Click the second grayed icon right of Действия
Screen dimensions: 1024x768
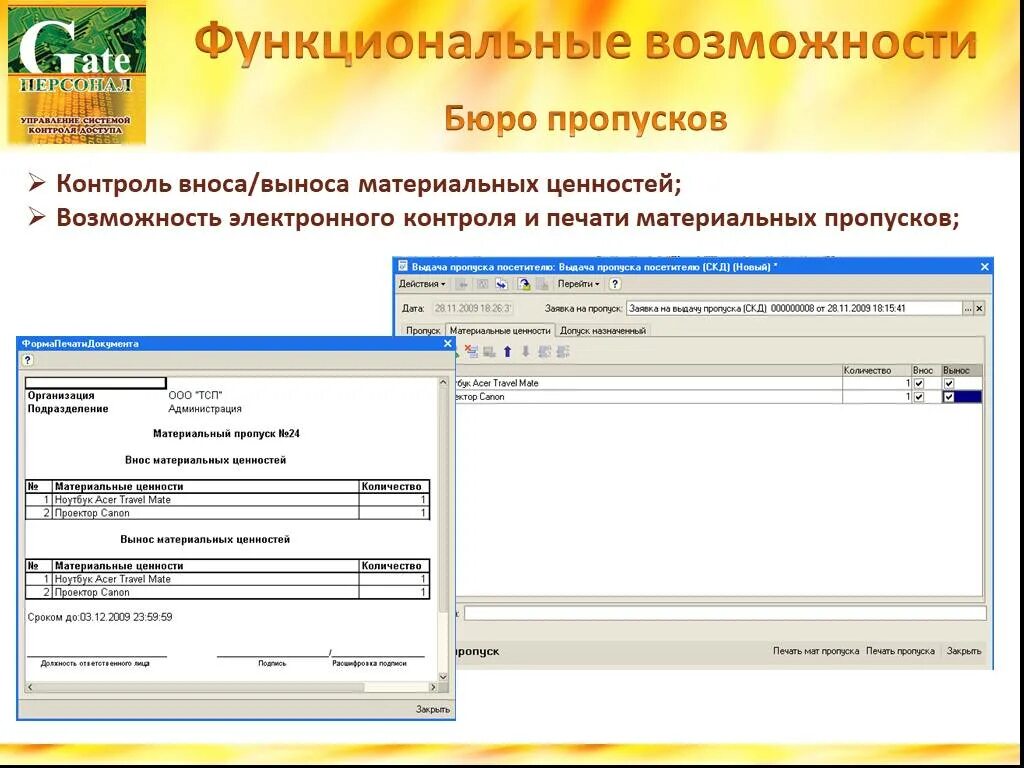click(x=483, y=284)
